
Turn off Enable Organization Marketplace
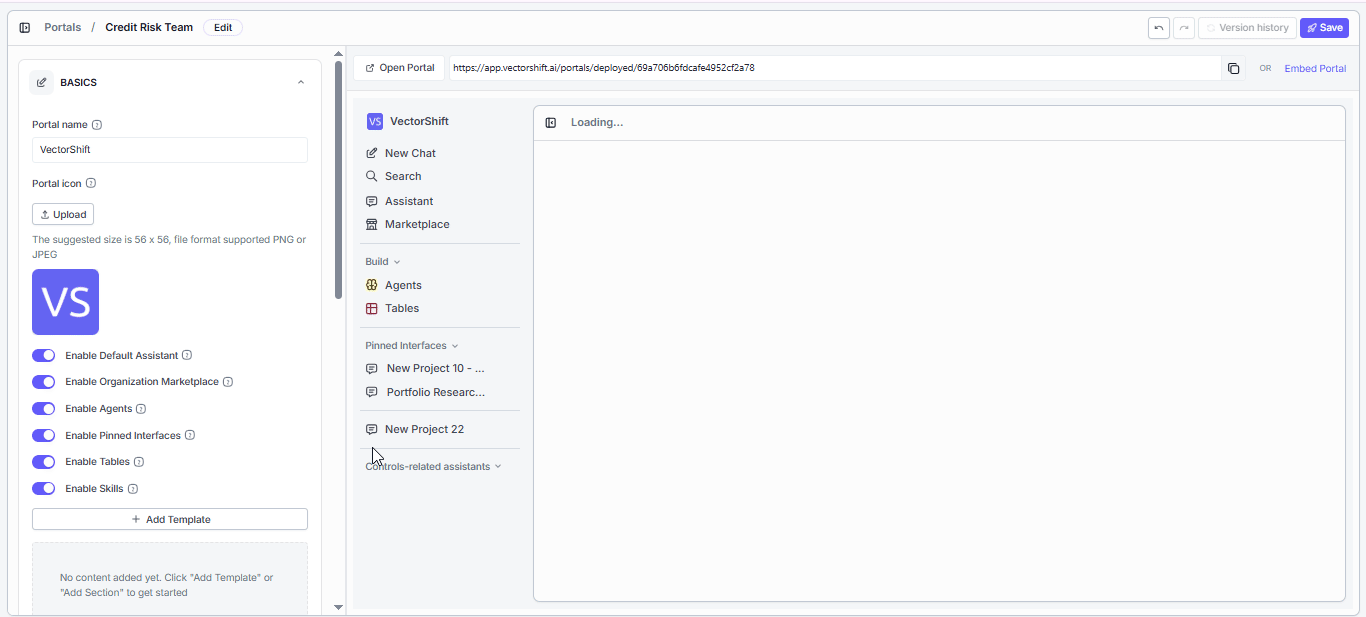click(x=43, y=381)
